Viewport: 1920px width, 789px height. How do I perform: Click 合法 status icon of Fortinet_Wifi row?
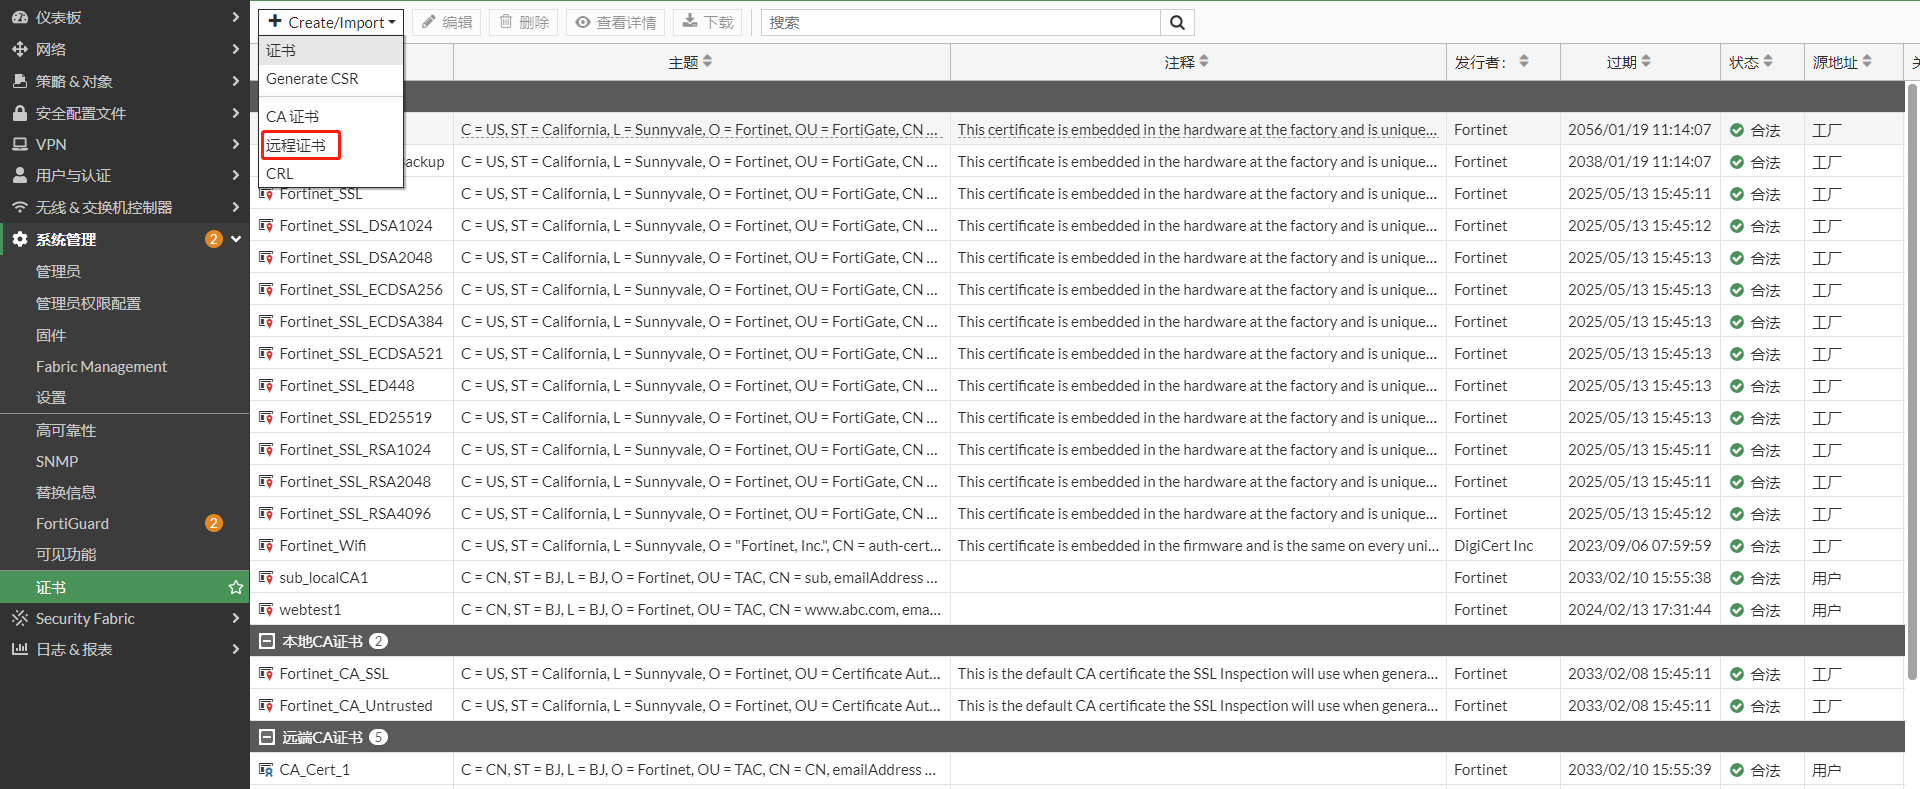(x=1737, y=546)
